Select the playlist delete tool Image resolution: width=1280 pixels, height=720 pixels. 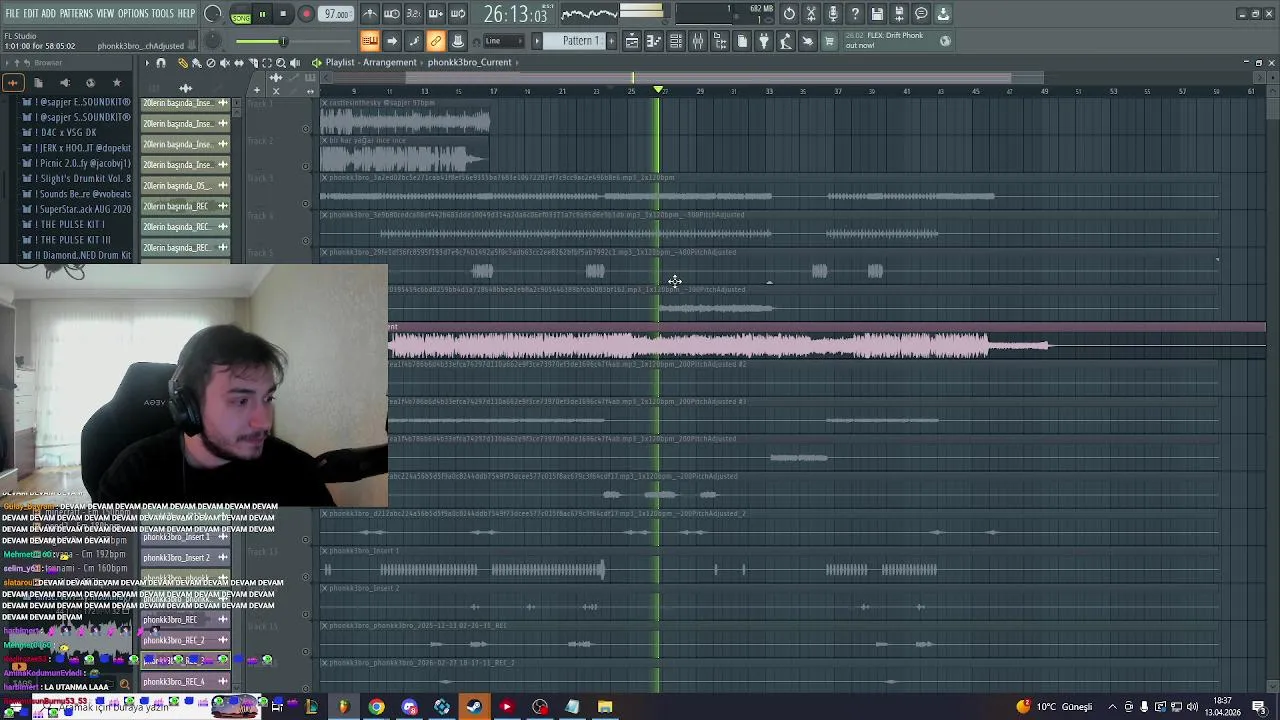[210, 63]
